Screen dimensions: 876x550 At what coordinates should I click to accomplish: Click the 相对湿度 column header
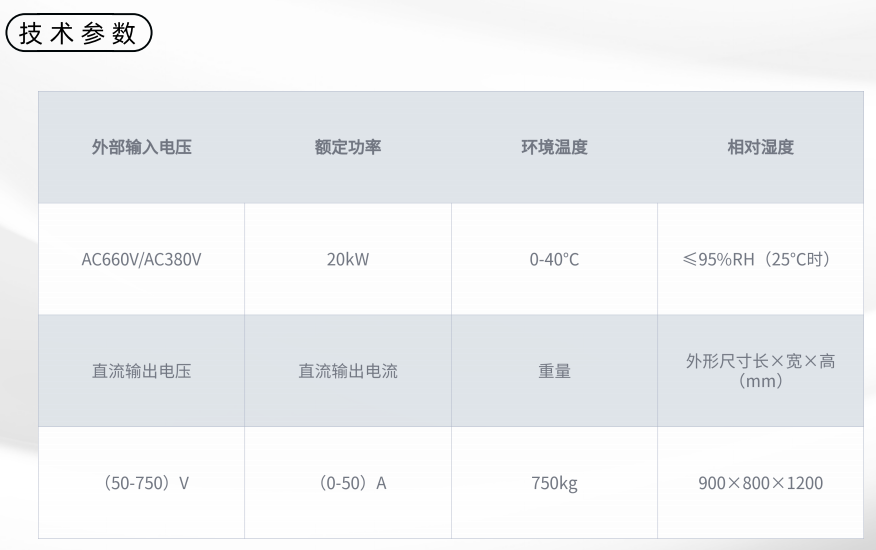760,147
